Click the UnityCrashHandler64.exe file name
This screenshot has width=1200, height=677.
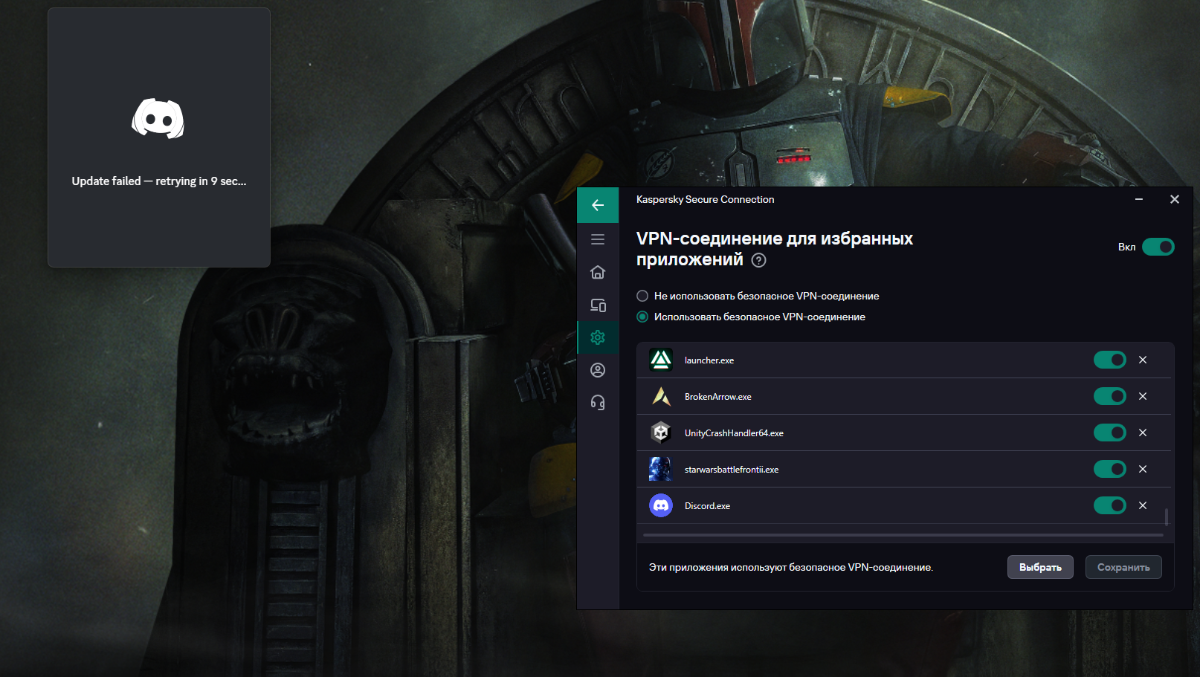point(734,433)
